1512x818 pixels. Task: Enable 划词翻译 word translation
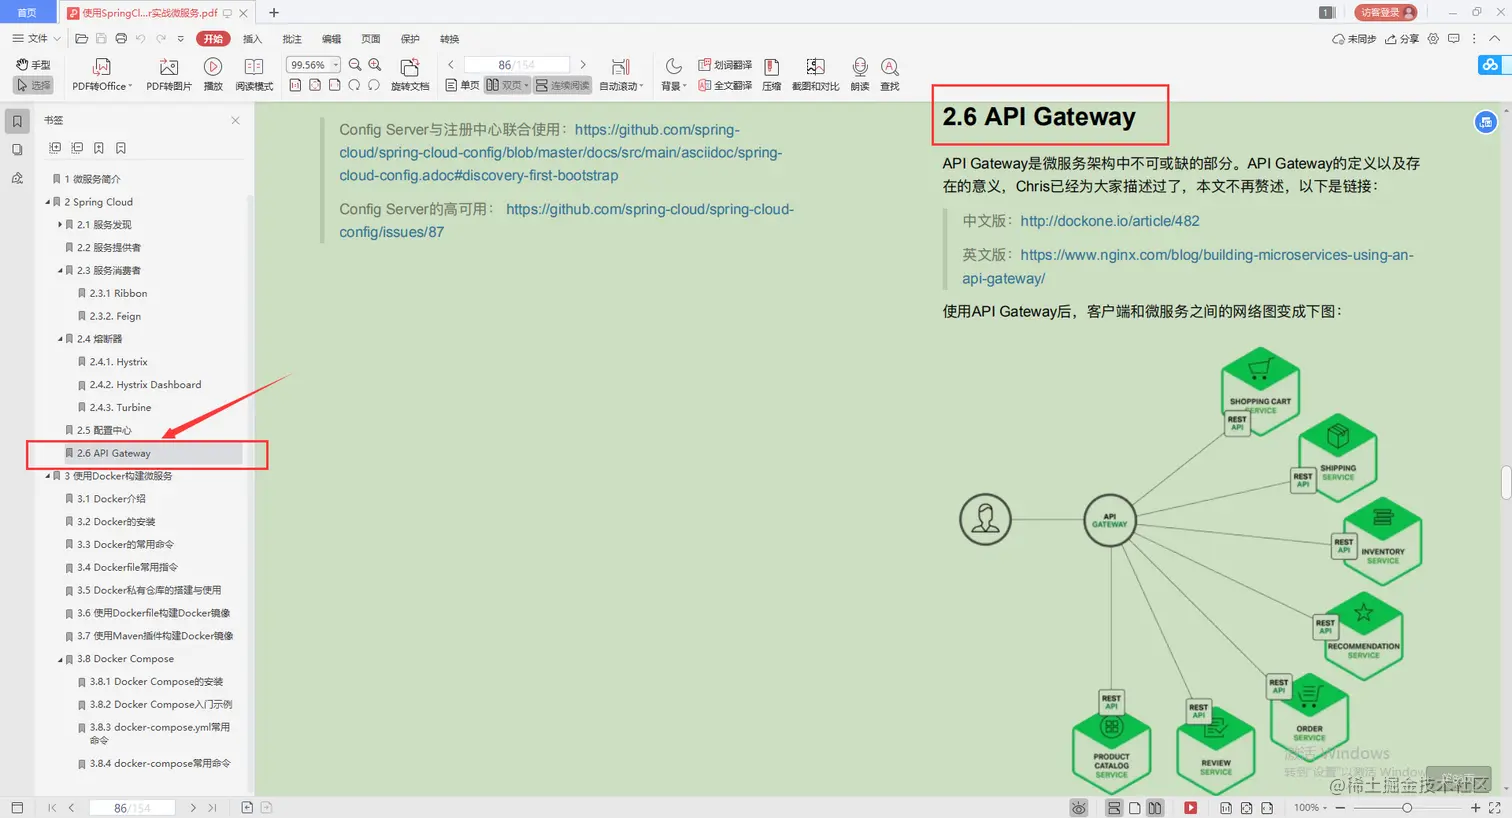pos(728,65)
